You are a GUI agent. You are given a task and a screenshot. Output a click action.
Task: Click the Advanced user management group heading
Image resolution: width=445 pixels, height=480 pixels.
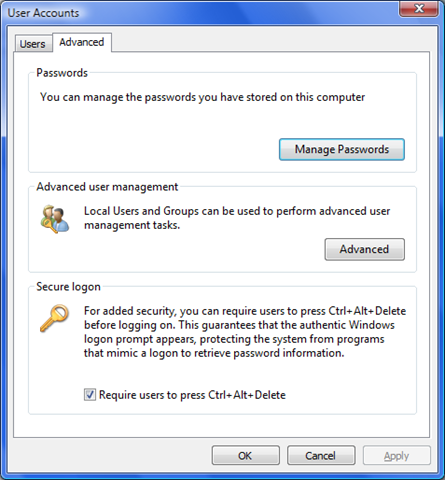[107, 187]
